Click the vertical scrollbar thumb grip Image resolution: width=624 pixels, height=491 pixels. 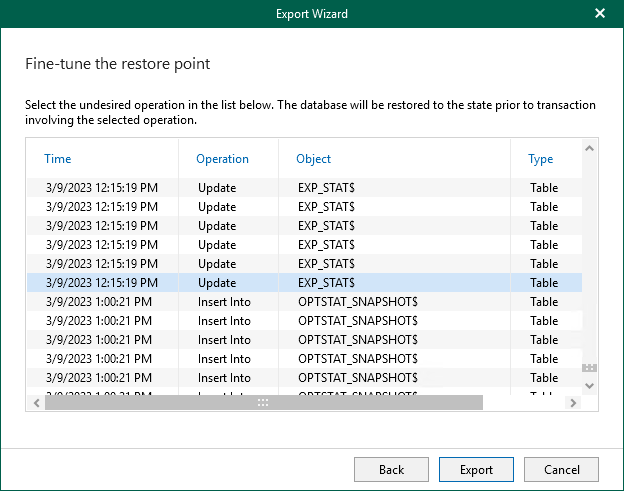[589, 368]
